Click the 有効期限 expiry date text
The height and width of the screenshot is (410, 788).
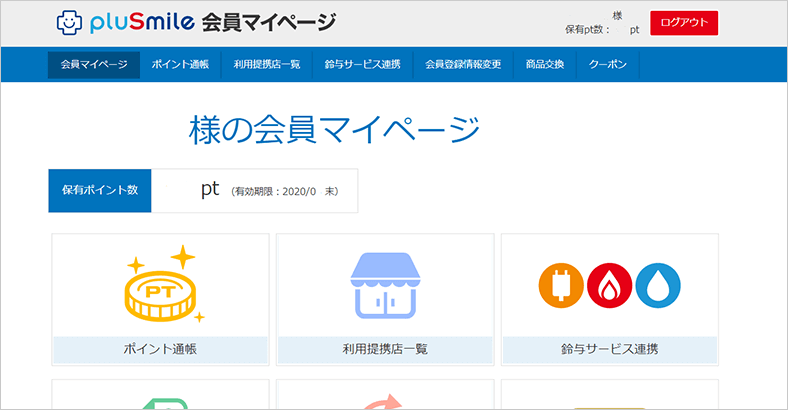(285, 191)
